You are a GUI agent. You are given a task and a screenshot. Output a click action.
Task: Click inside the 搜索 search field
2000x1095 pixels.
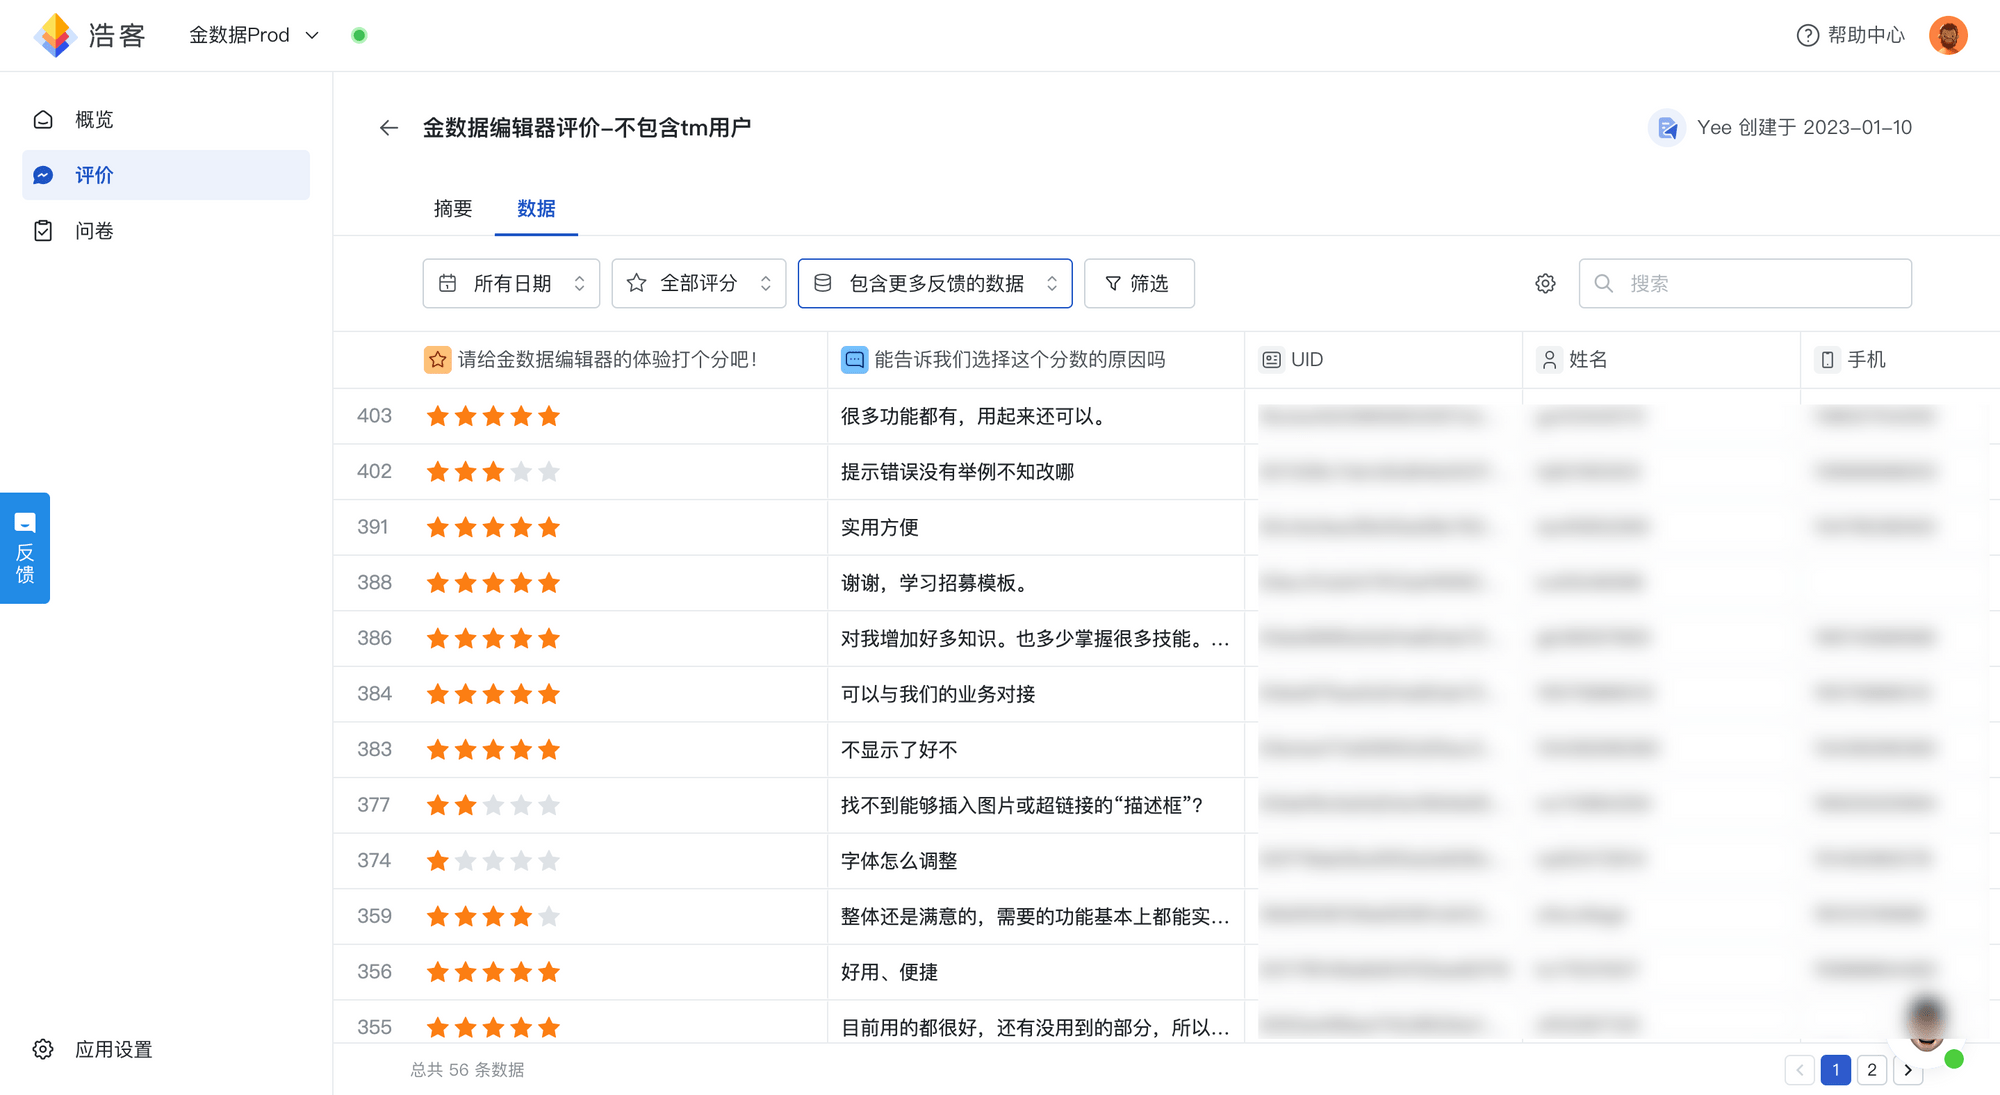click(x=1745, y=283)
